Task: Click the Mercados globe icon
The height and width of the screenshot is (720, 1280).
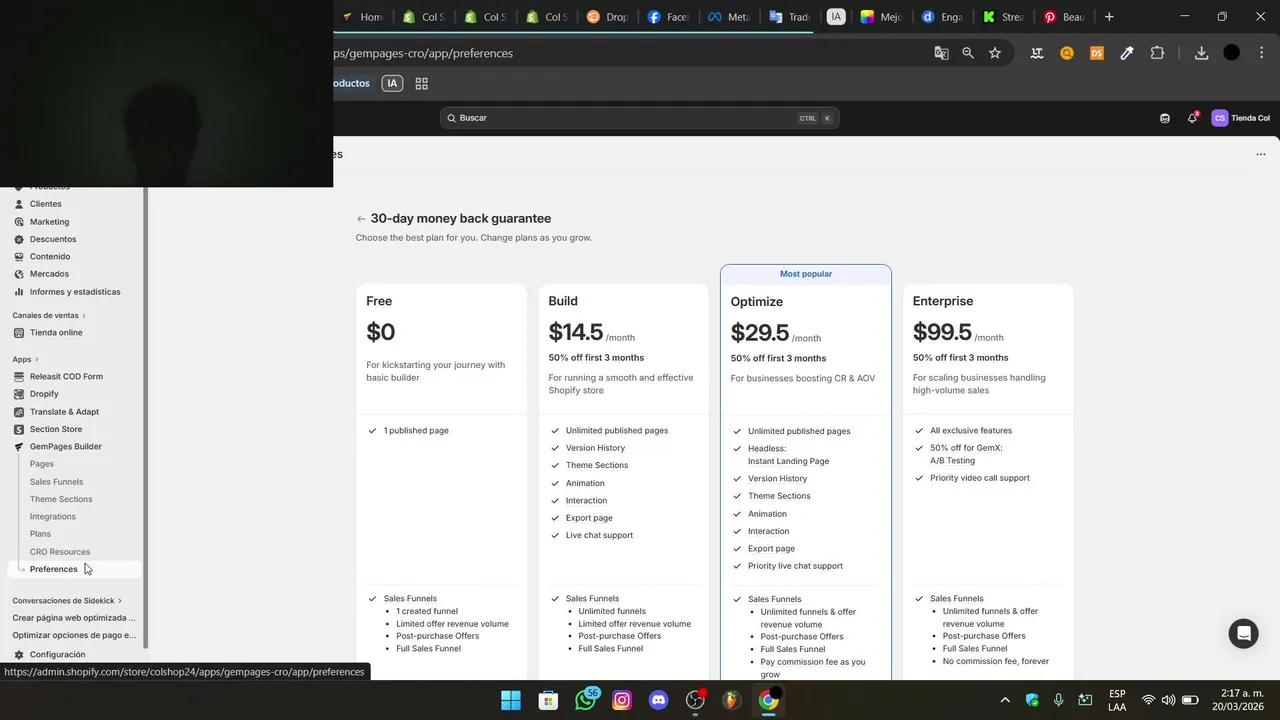Action: (x=19, y=274)
